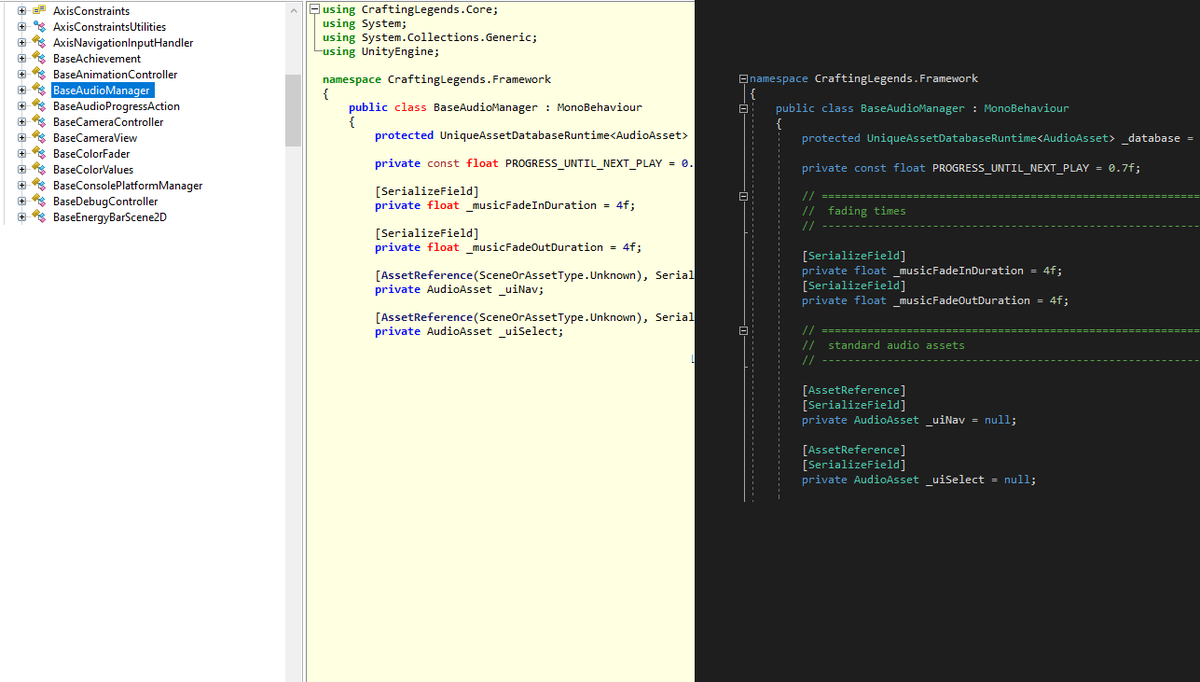Expand the BaseEnergyBarScene2D tree node
This screenshot has height=682, width=1200.
pyautogui.click(x=22, y=217)
